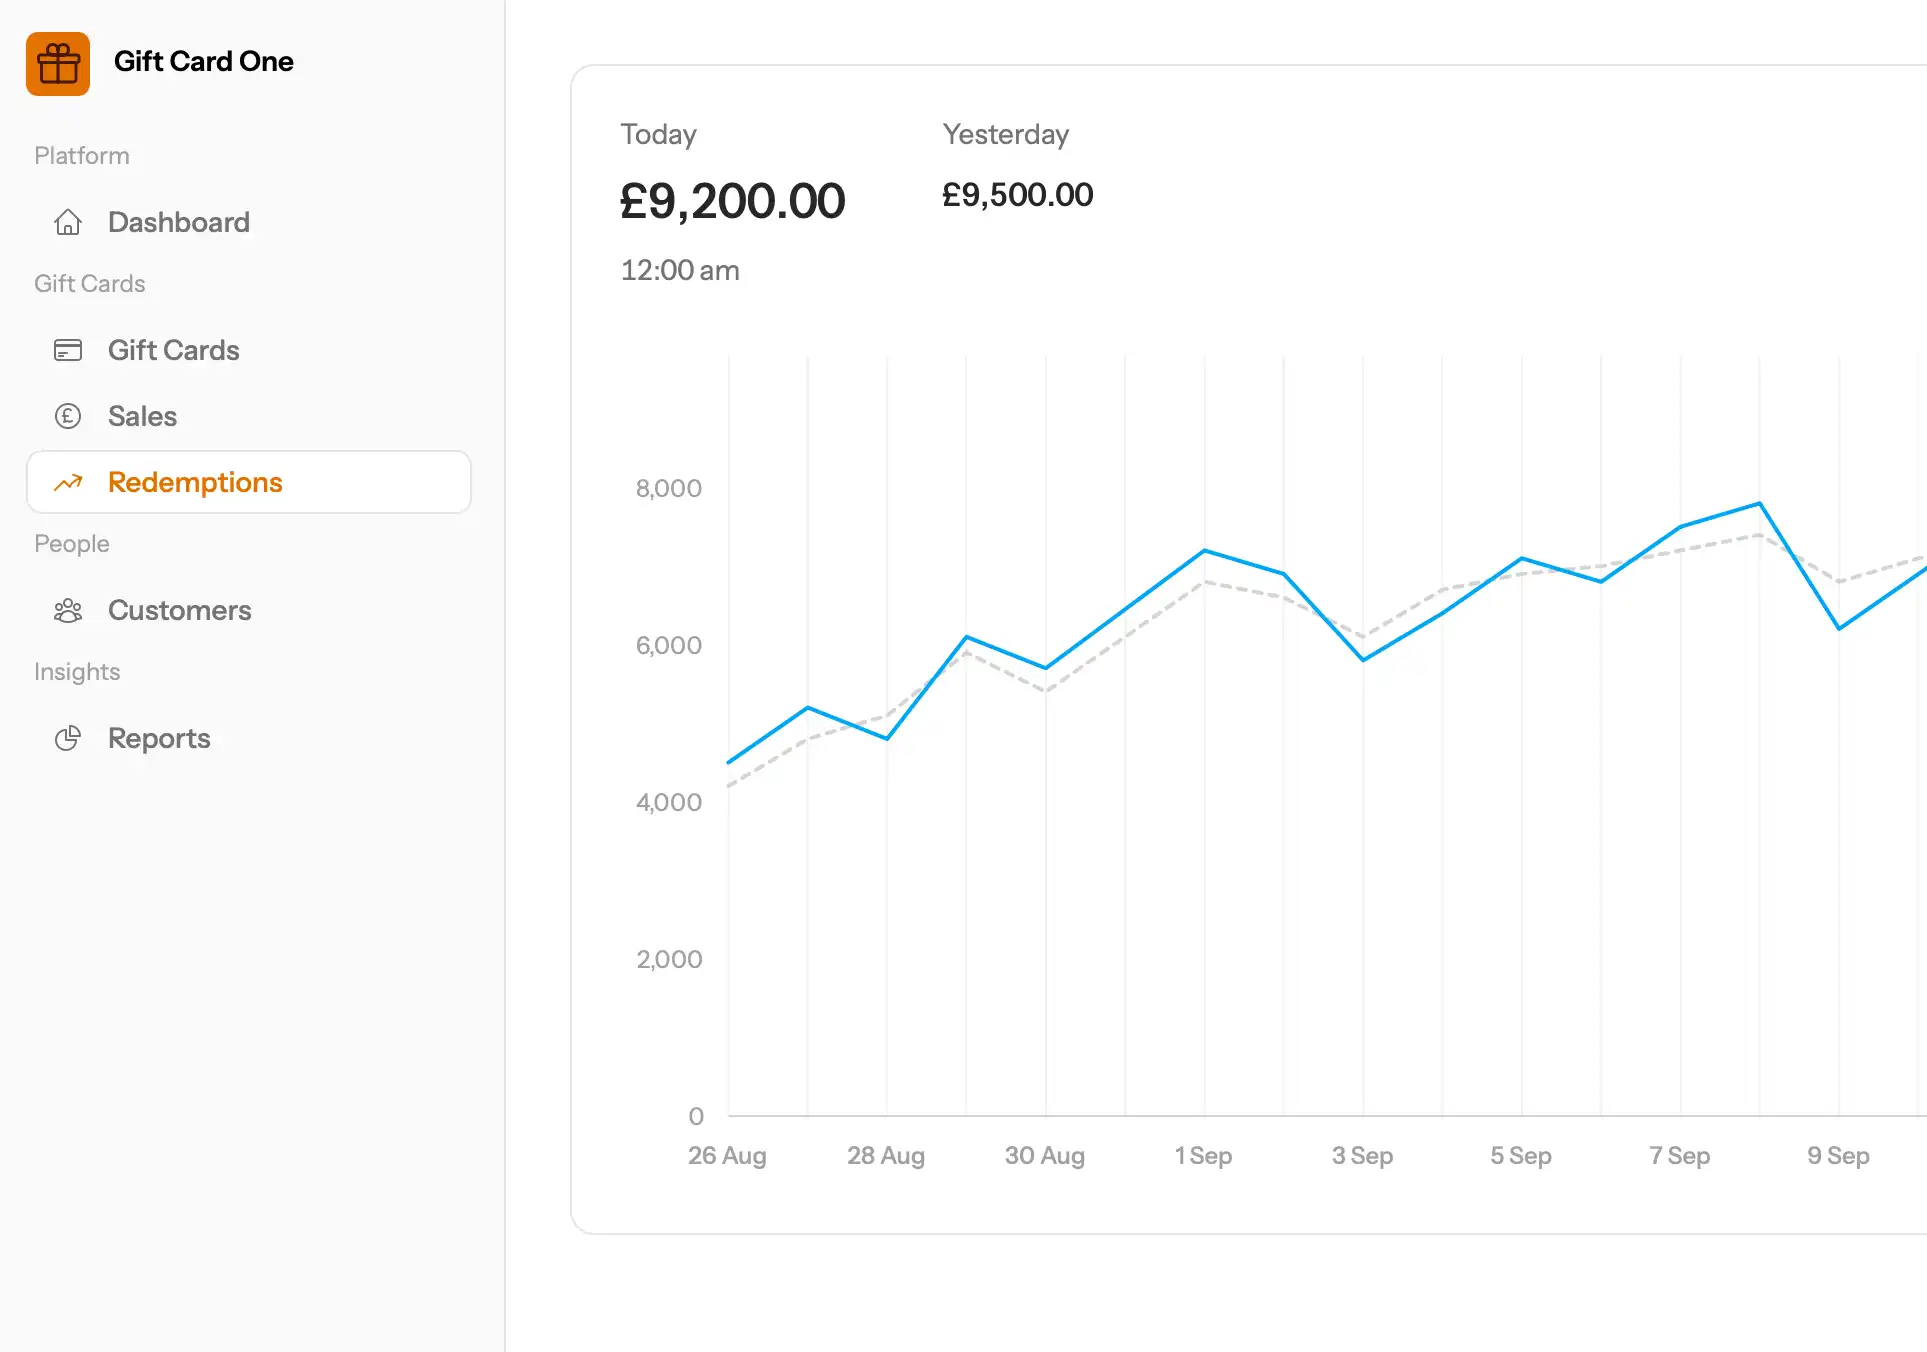Navigate to the Customers page
This screenshot has height=1352, width=1927.
pyautogui.click(x=180, y=610)
